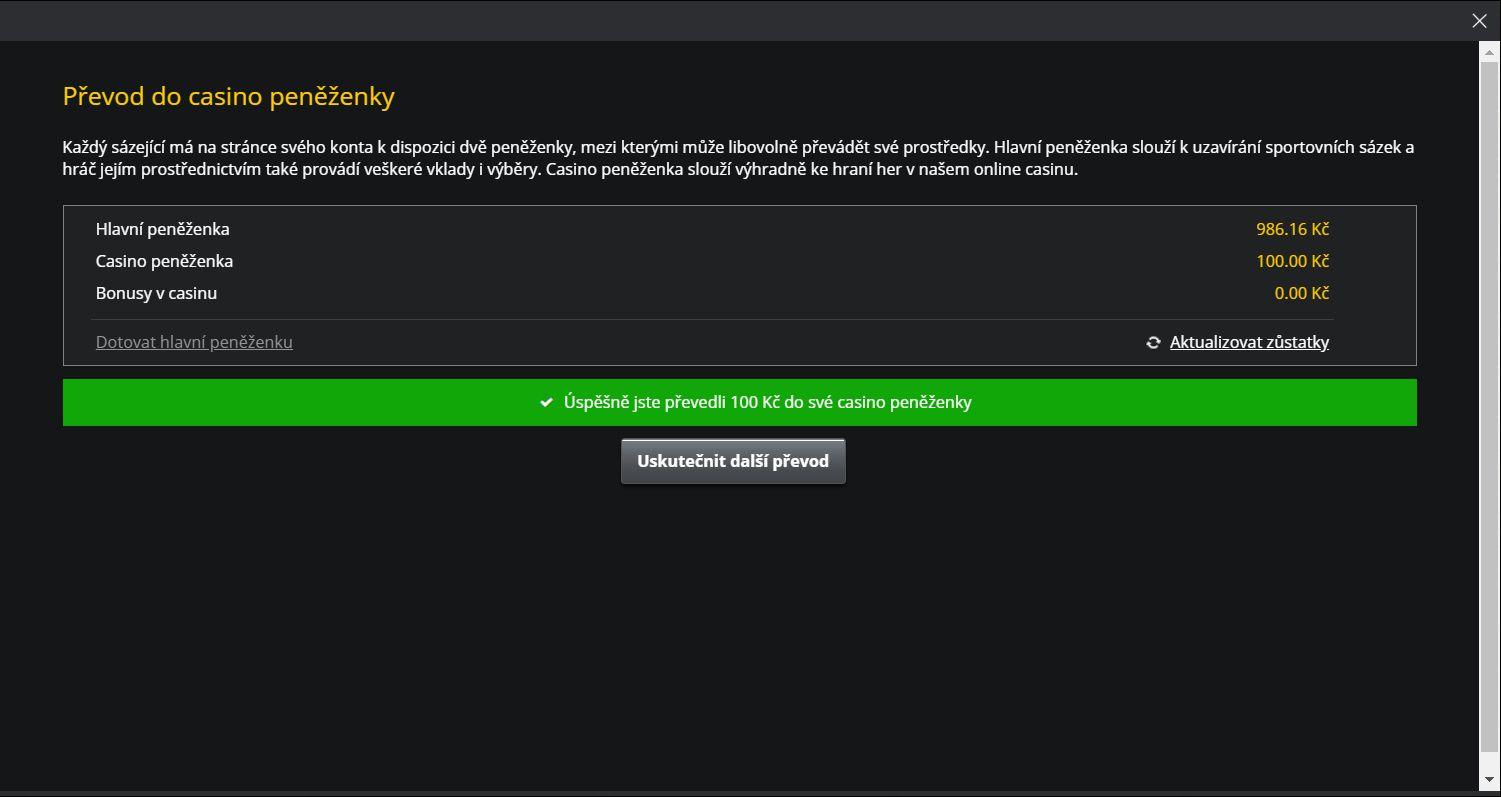Click the Převod do casino peněženky heading

coord(229,96)
